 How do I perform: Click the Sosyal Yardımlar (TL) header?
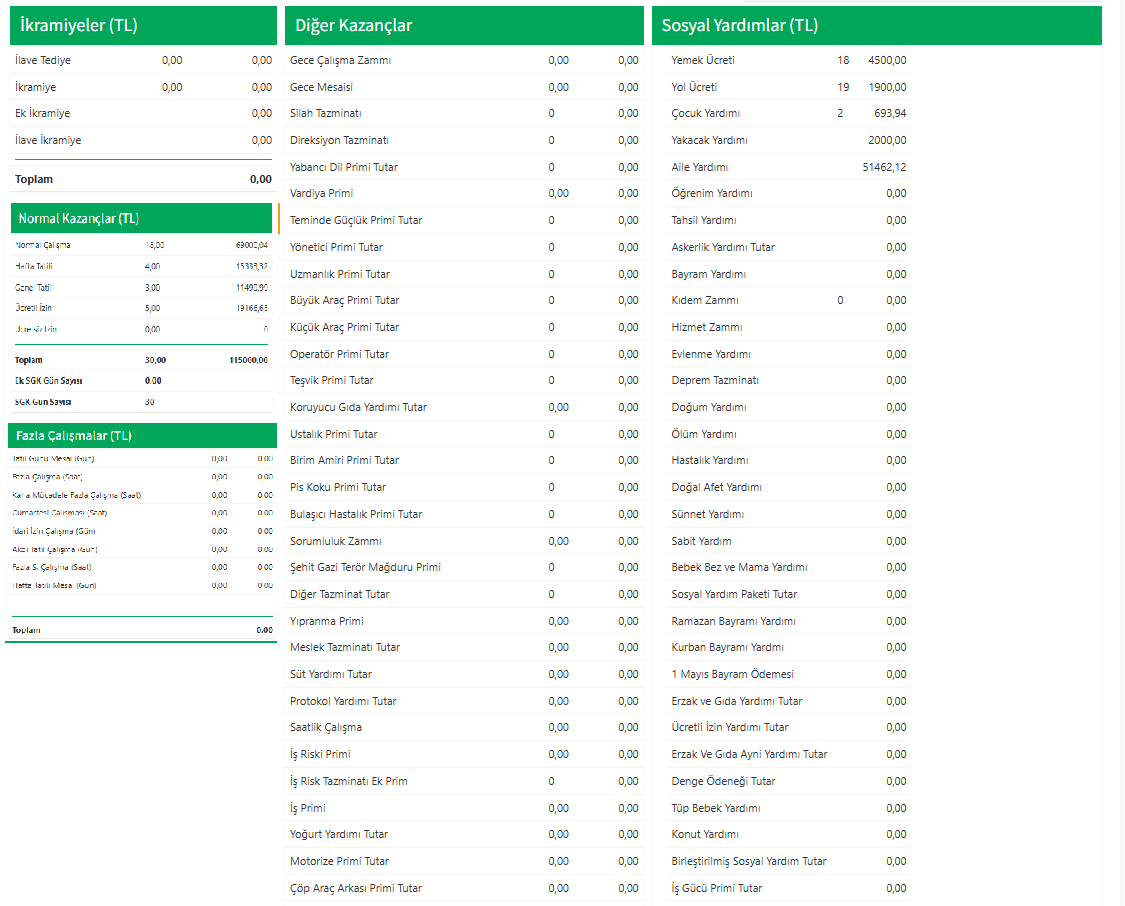[x=740, y=26]
